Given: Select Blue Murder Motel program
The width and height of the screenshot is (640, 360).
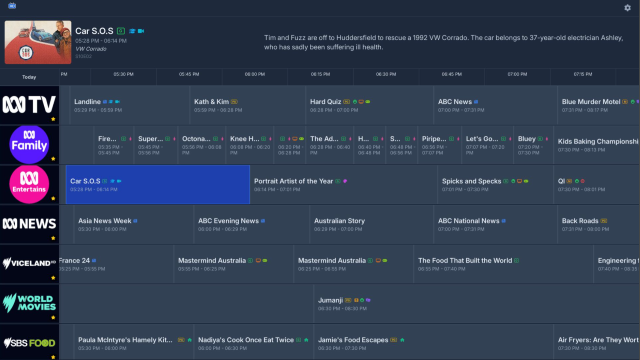Looking at the screenshot, I should (x=598, y=105).
